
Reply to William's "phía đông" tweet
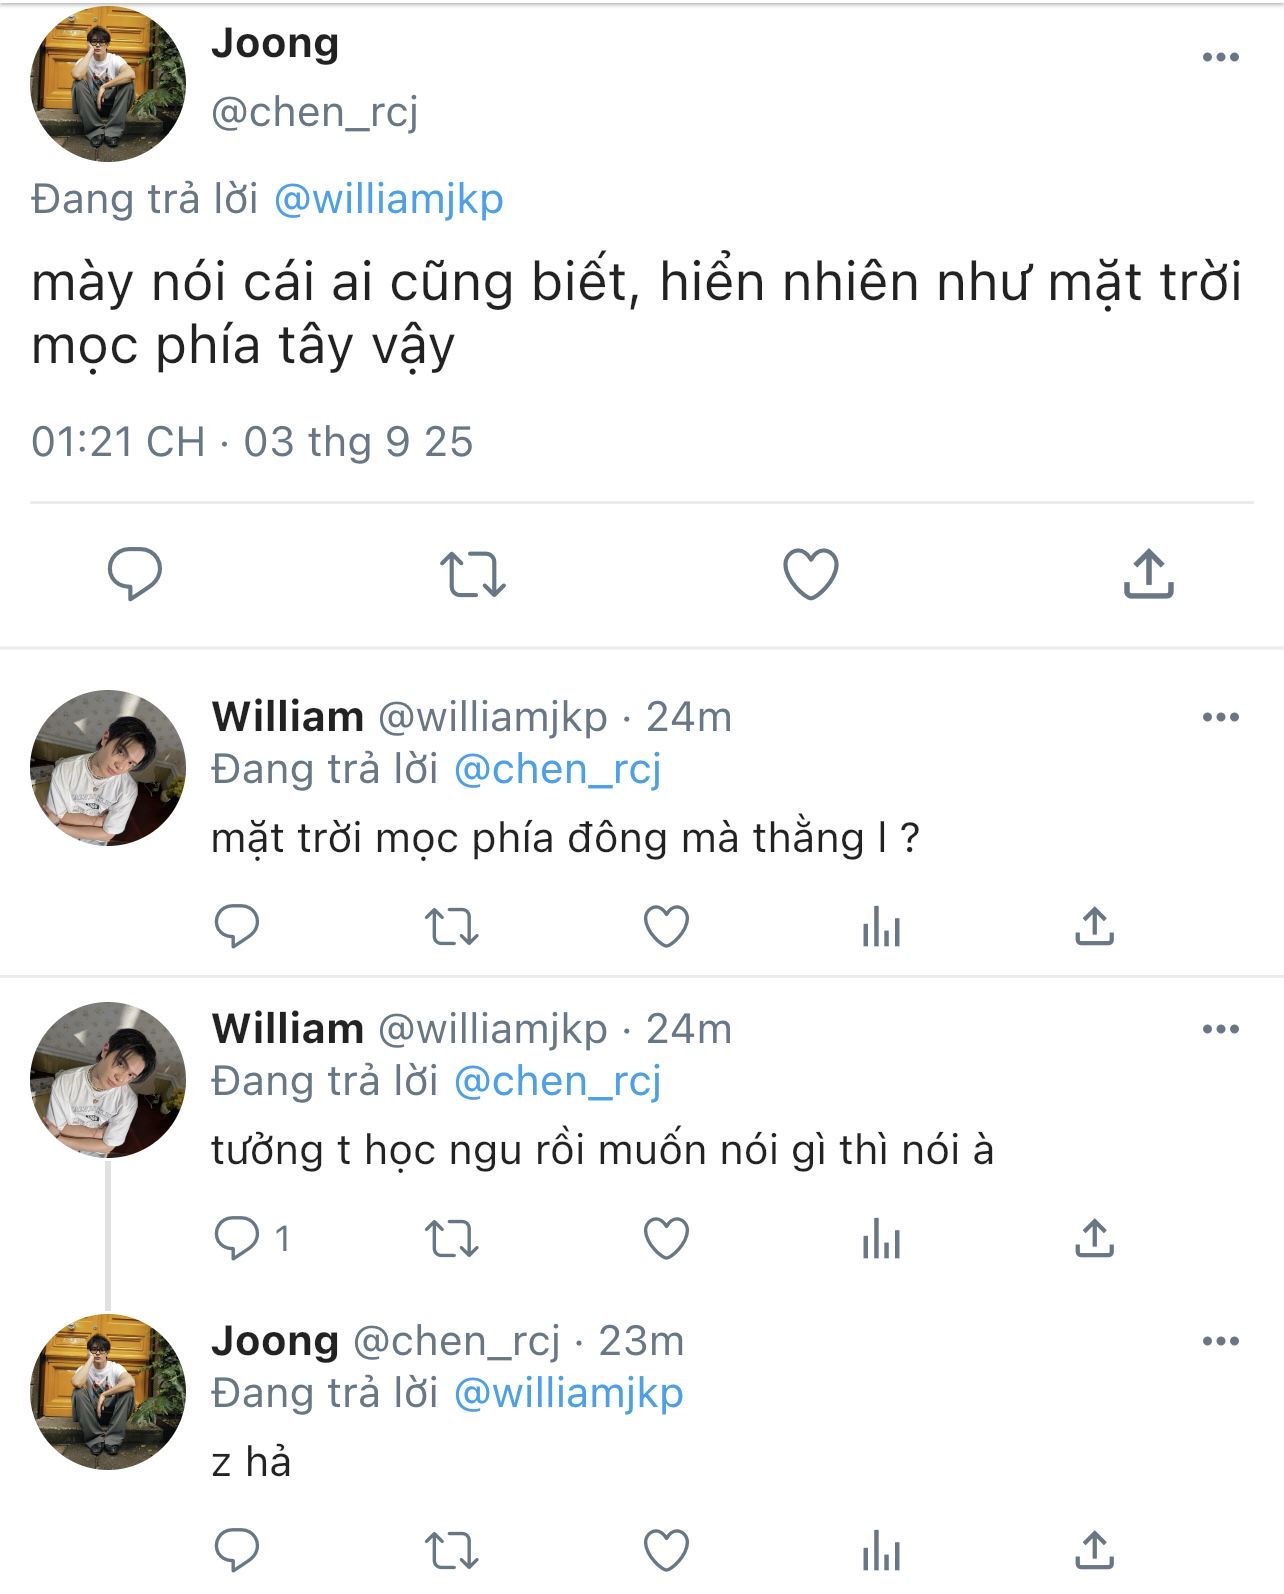(x=237, y=927)
